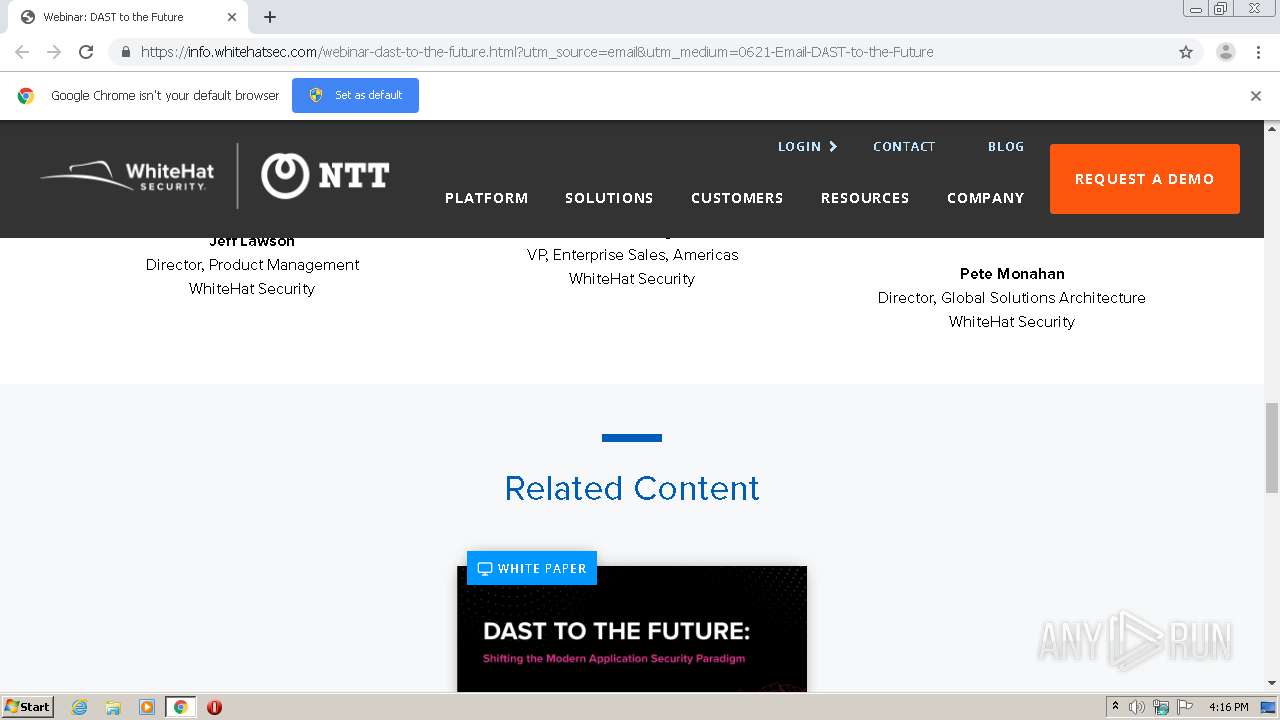This screenshot has width=1280, height=720.
Task: Open the LOGIN link
Action: point(799,146)
